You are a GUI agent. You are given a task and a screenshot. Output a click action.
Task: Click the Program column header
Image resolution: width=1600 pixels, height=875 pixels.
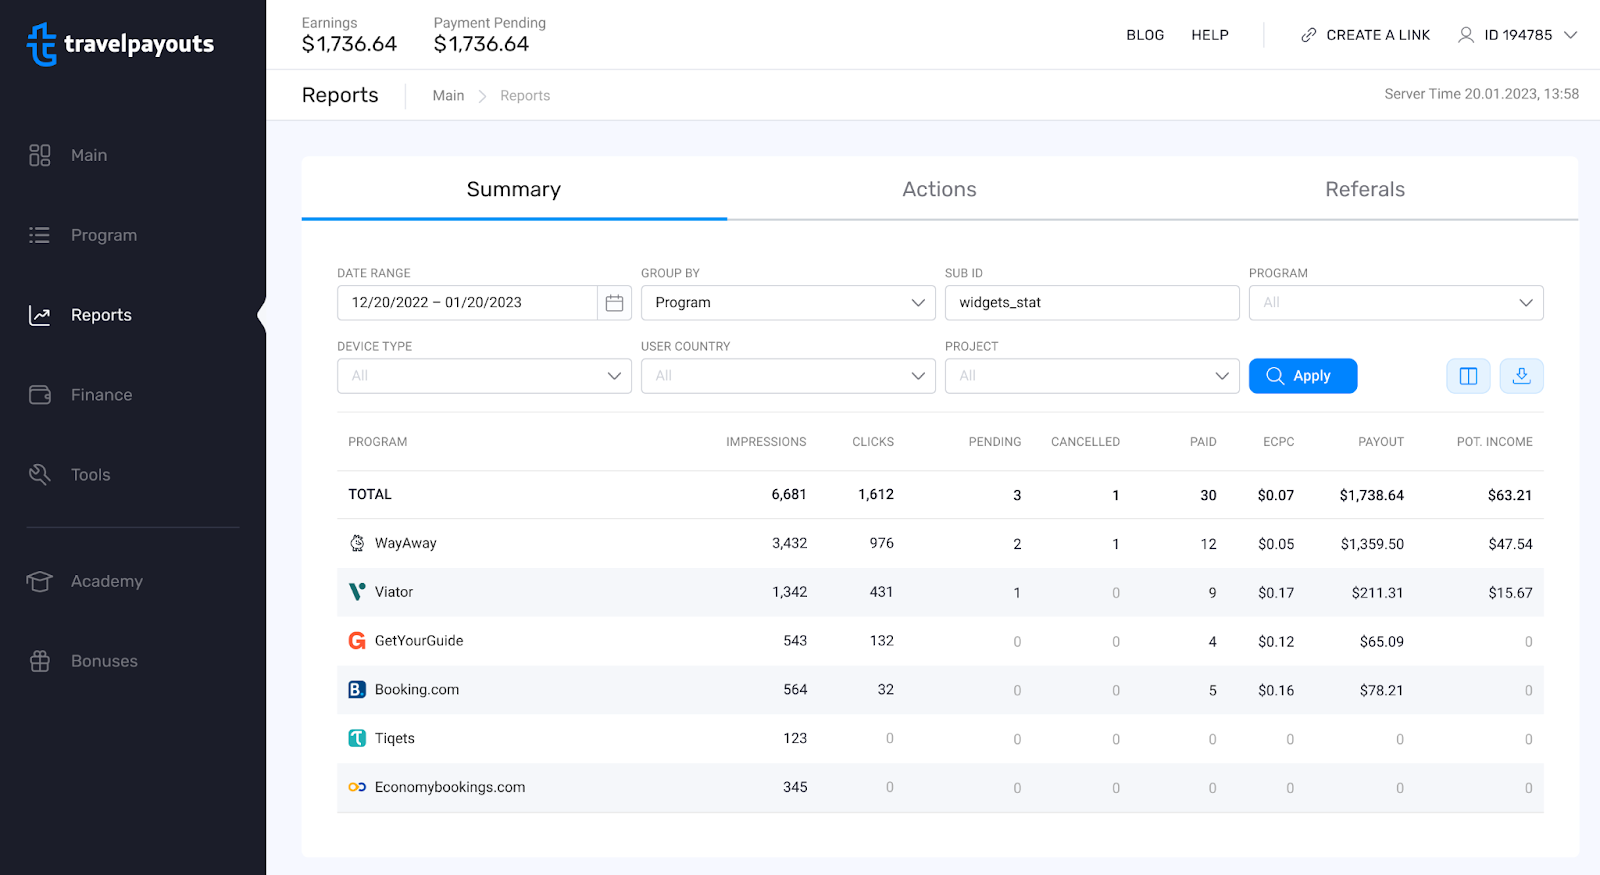(x=378, y=442)
